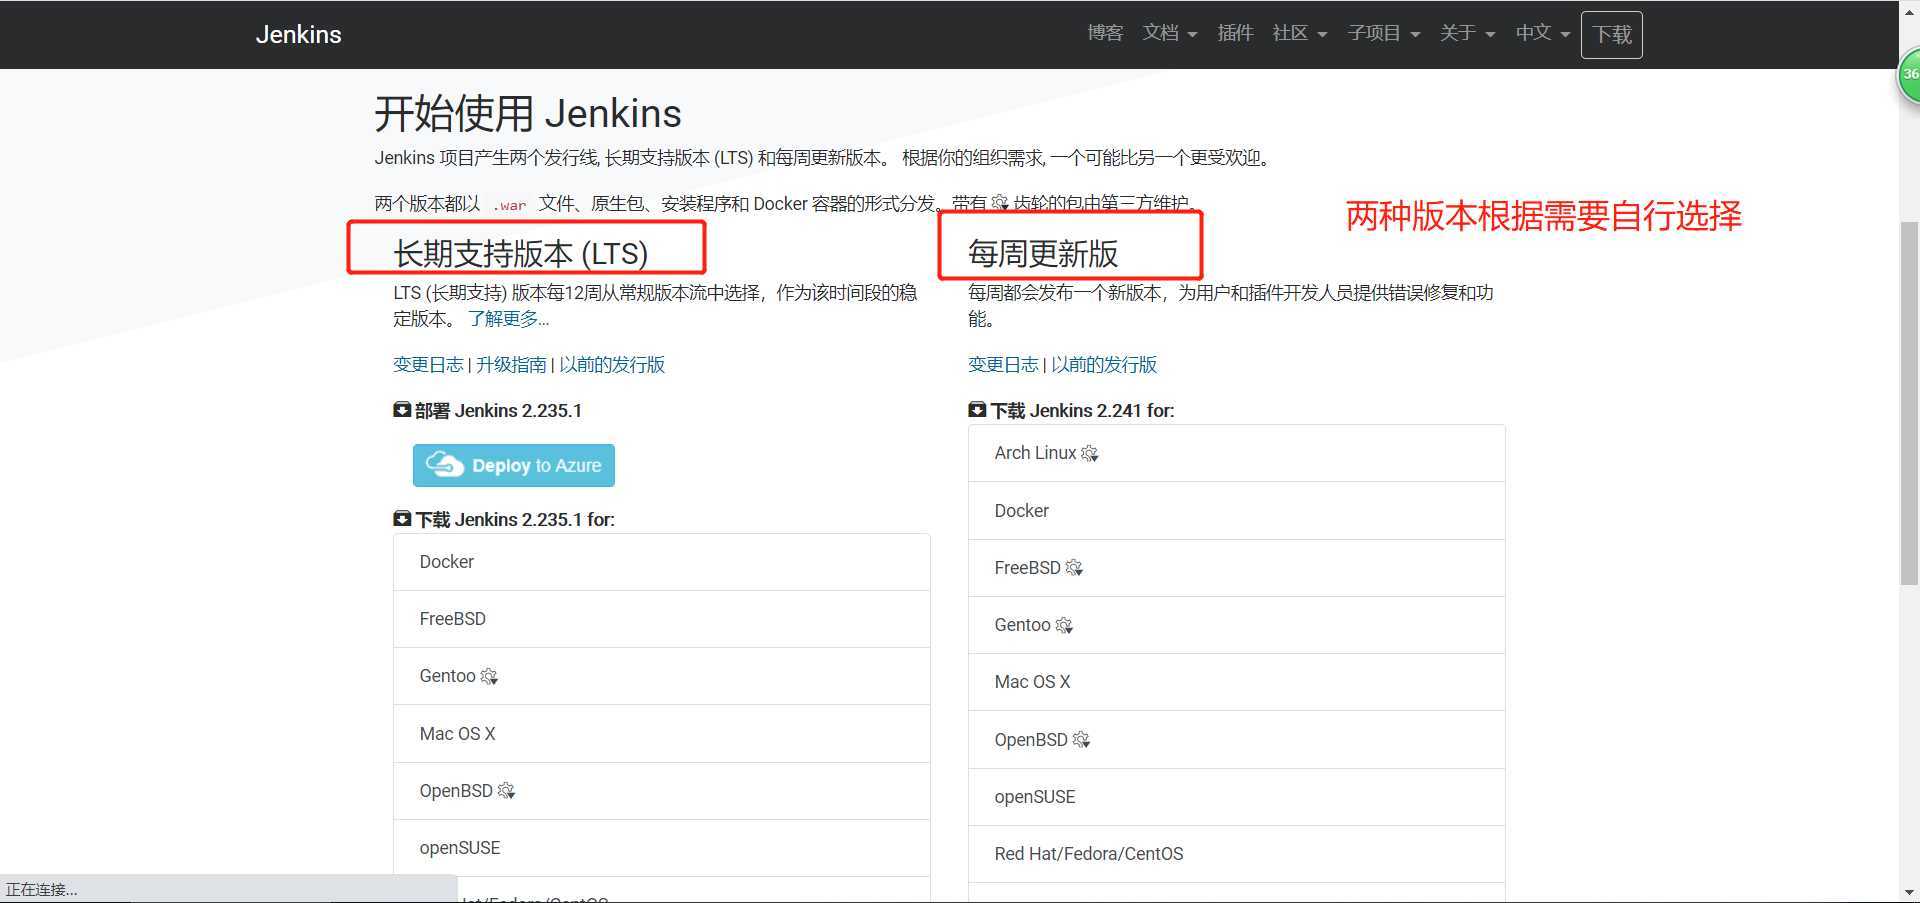Image resolution: width=1920 pixels, height=903 pixels.
Task: Expand the 社区 dropdown menu
Action: [1300, 33]
